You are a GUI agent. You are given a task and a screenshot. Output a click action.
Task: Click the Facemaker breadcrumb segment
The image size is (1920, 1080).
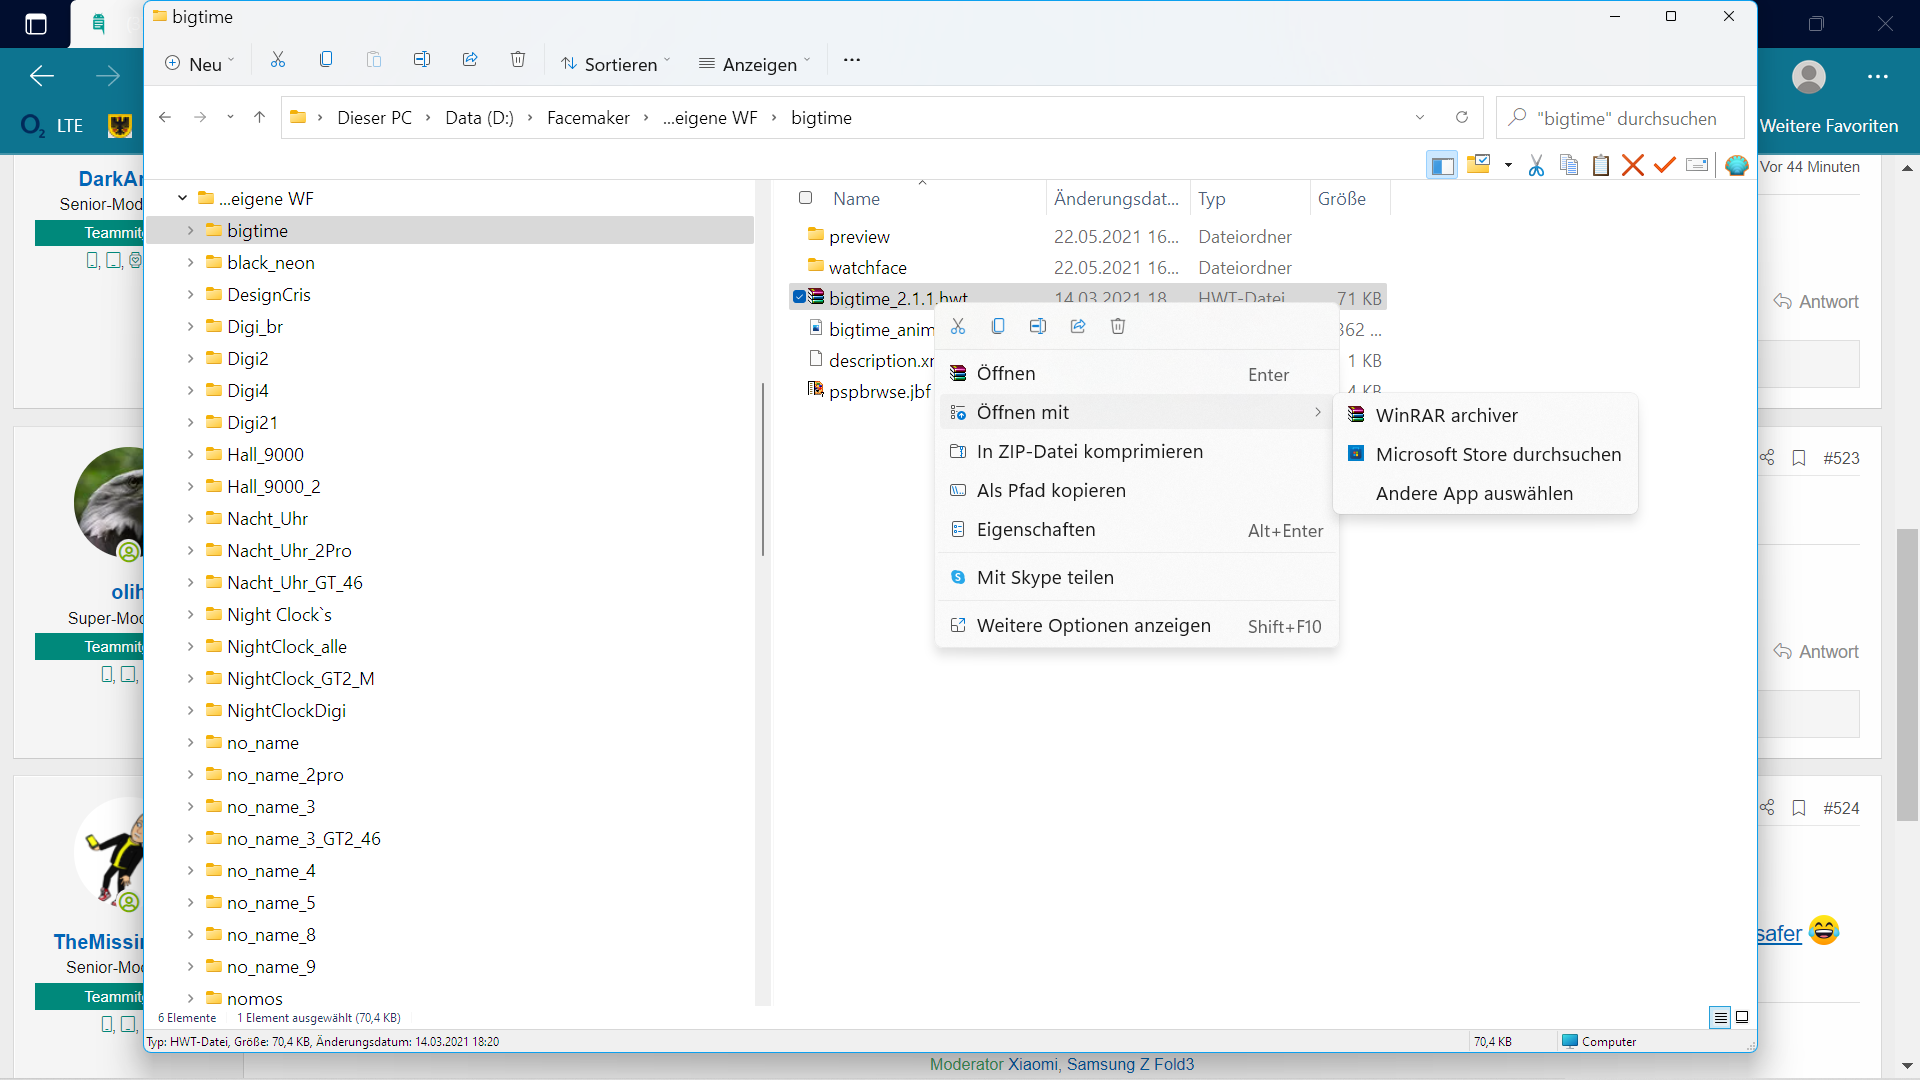click(x=588, y=117)
